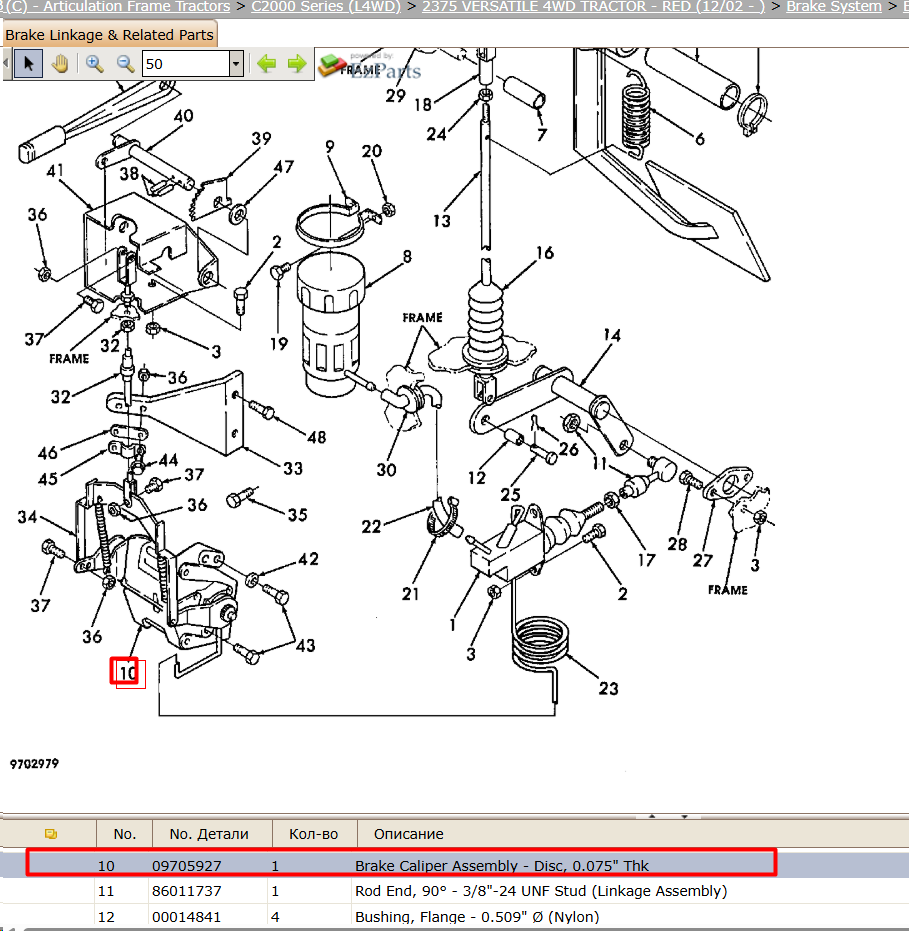Screen dimensions: 909x931
Task: Click callout 14 on the diagram
Action: pos(612,335)
